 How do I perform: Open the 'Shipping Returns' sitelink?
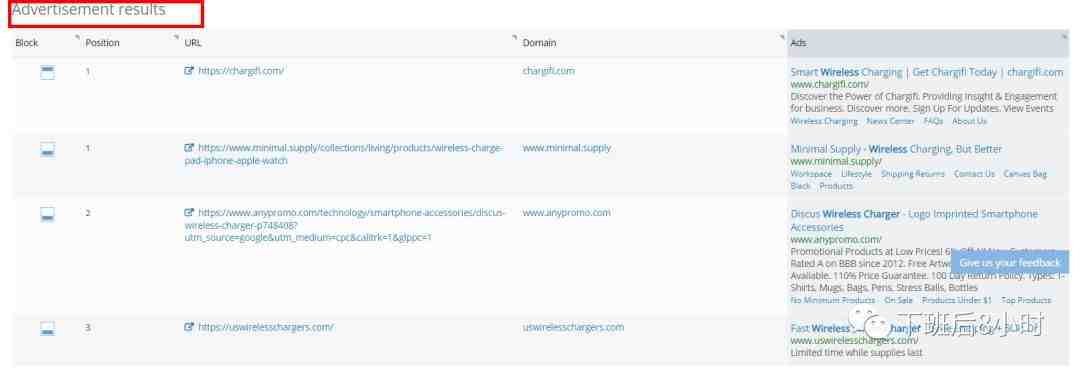(913, 174)
